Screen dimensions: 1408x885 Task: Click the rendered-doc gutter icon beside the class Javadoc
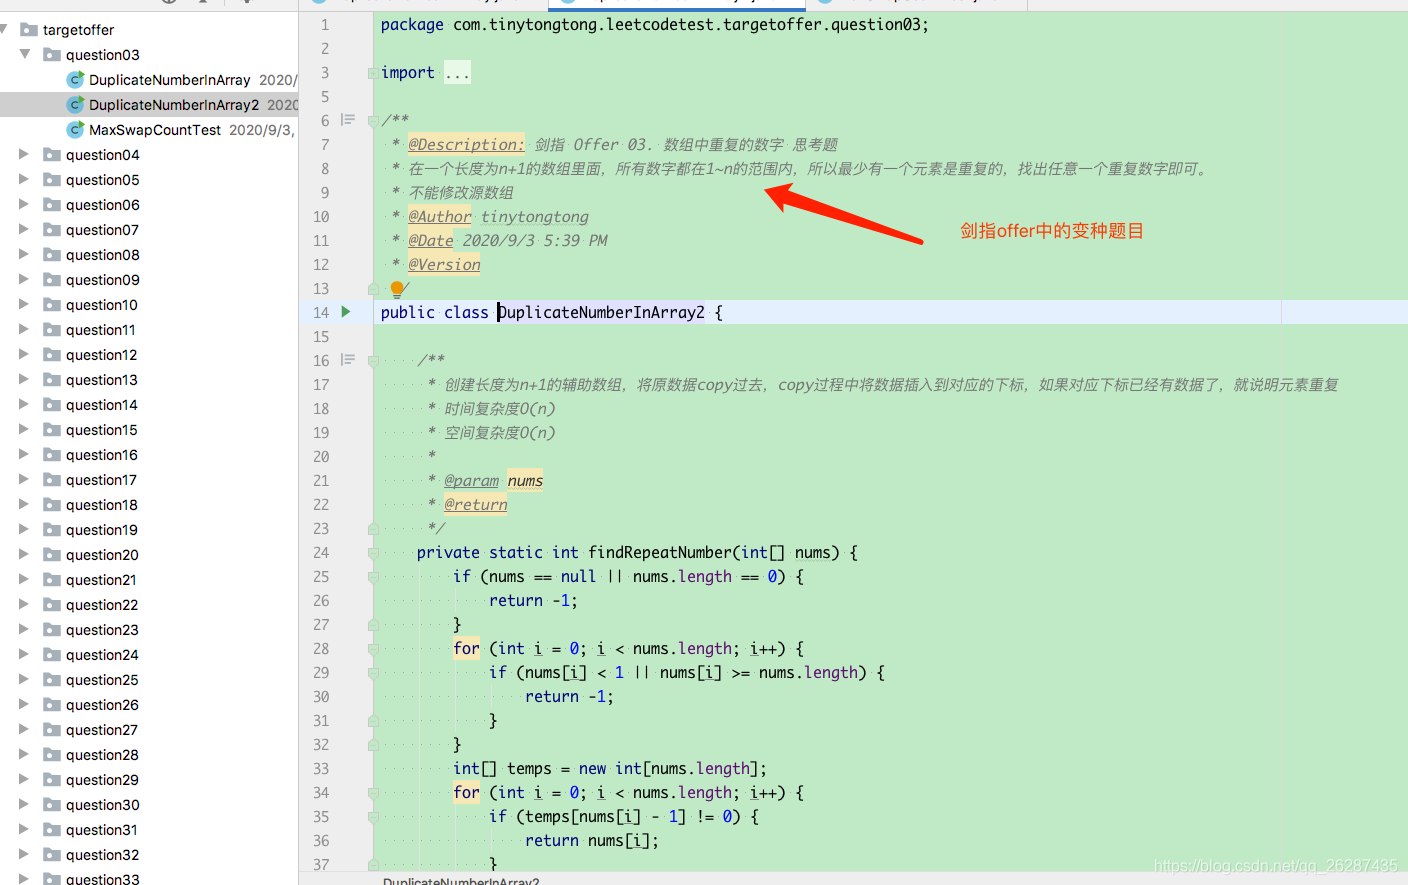click(x=348, y=120)
